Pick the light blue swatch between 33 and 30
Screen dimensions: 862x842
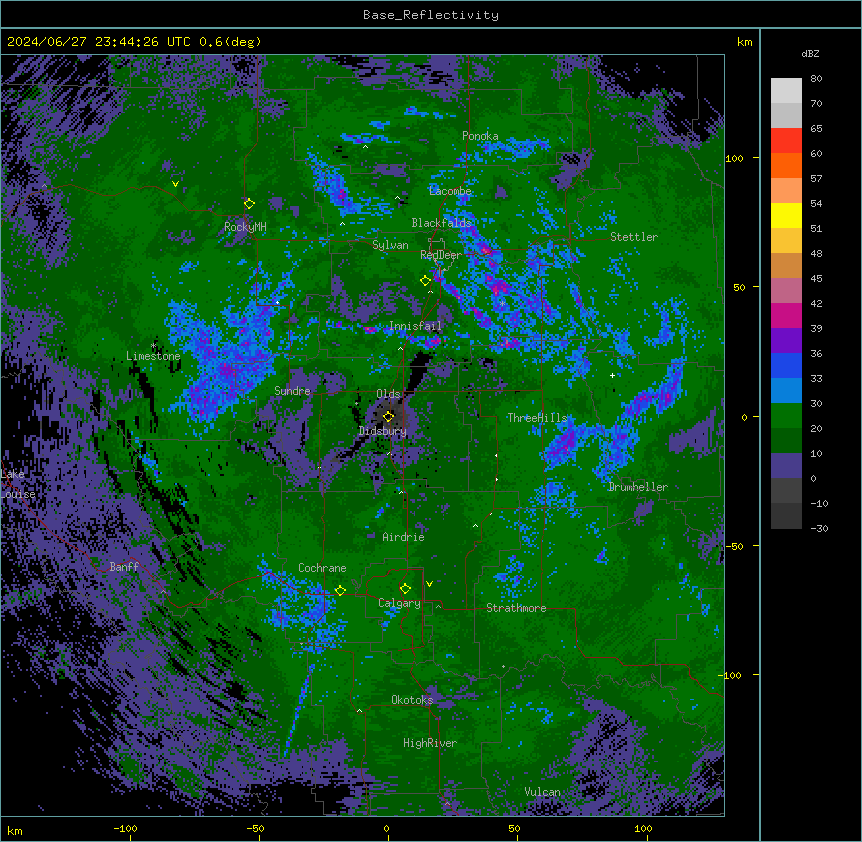coord(786,391)
